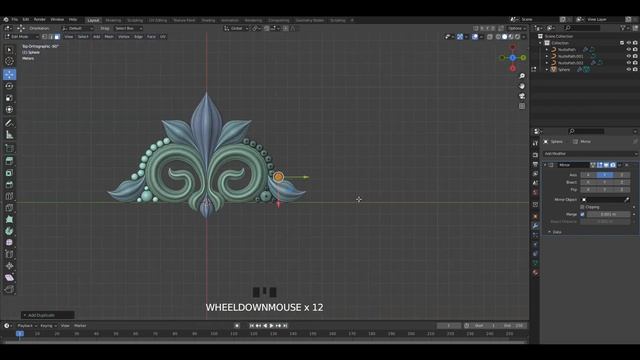The width and height of the screenshot is (640, 360).
Task: Select the Transform tool
Action: pyautogui.click(x=9, y=109)
